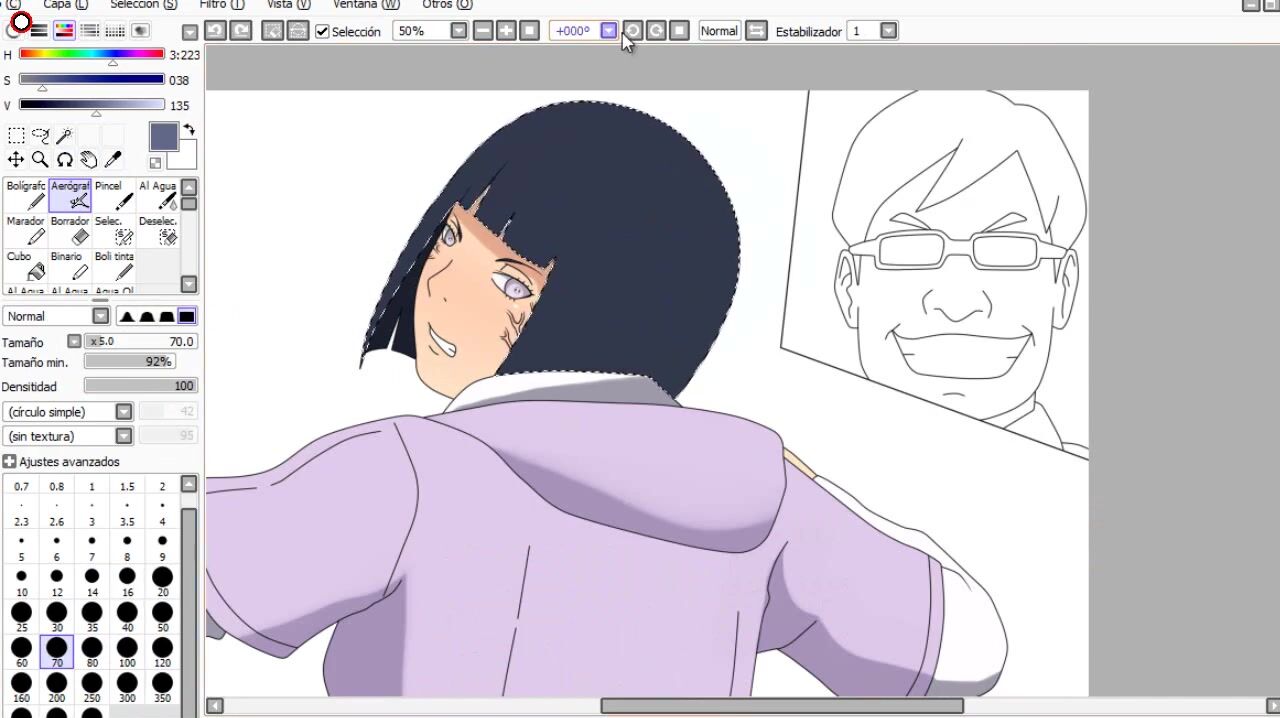1280x718 pixels.
Task: Open the Ventana menu
Action: tap(366, 5)
